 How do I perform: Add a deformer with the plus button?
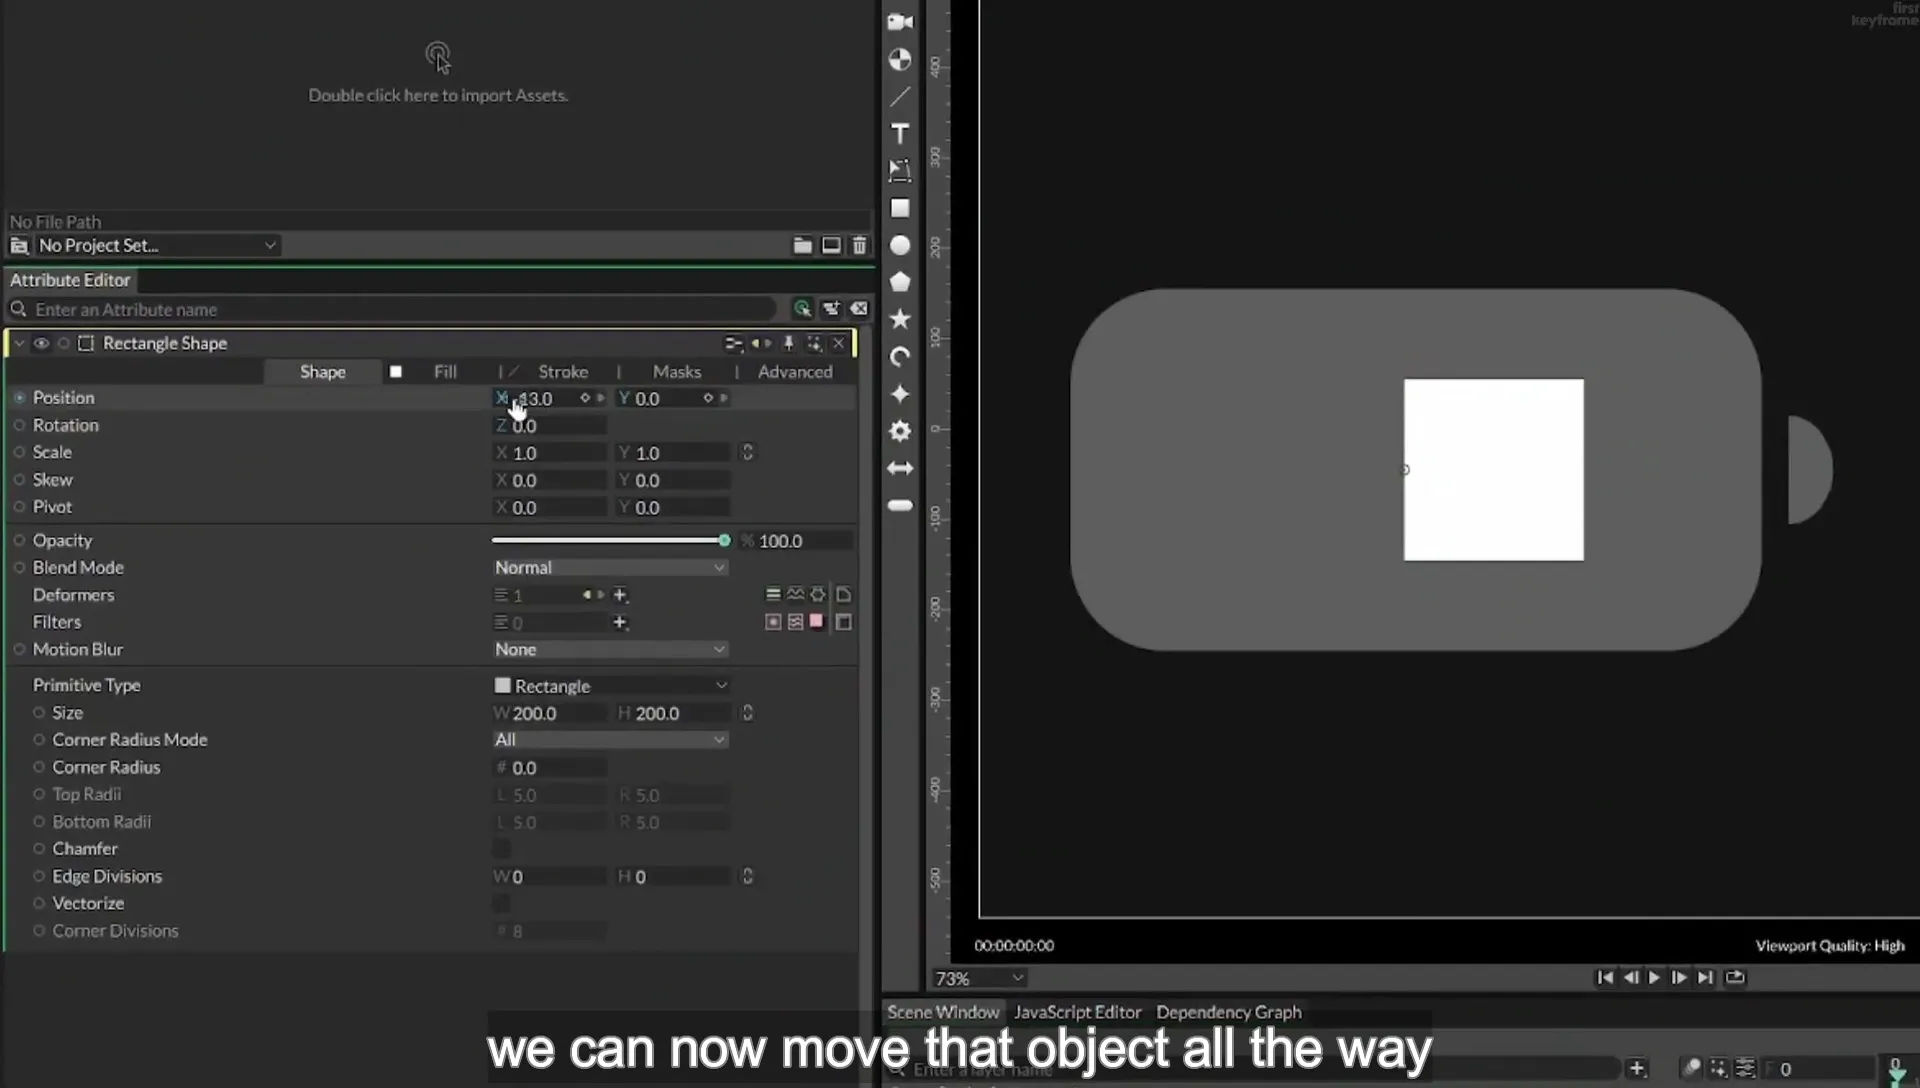(620, 595)
